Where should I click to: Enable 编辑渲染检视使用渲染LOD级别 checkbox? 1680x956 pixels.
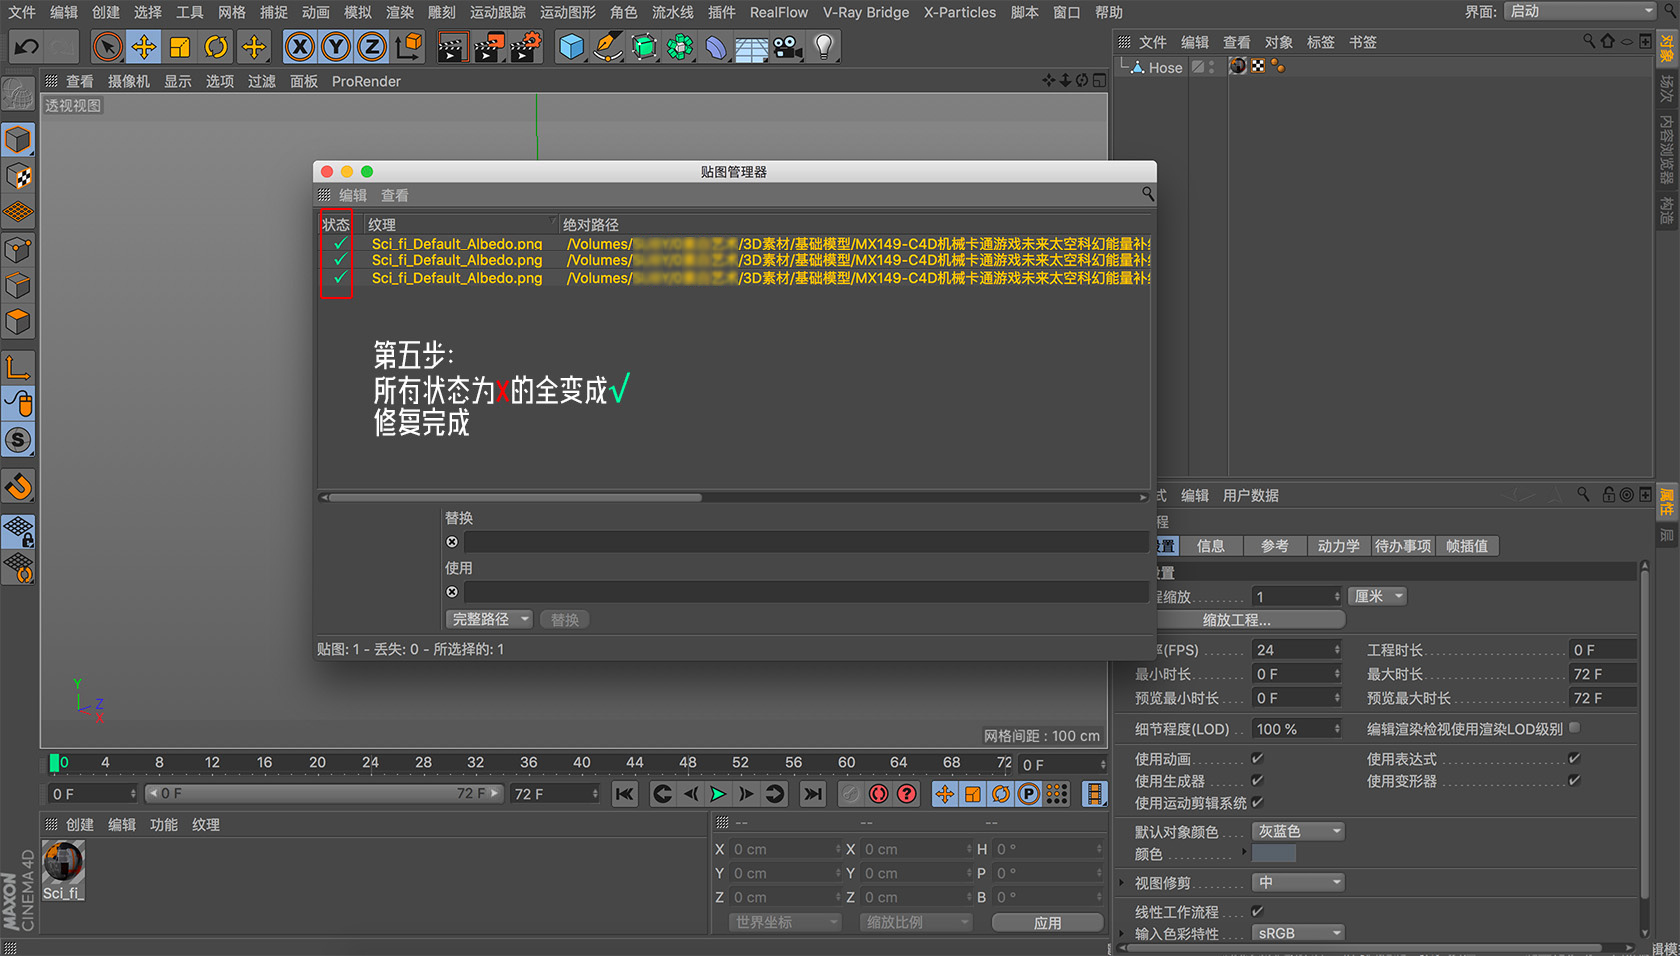coord(1574,728)
